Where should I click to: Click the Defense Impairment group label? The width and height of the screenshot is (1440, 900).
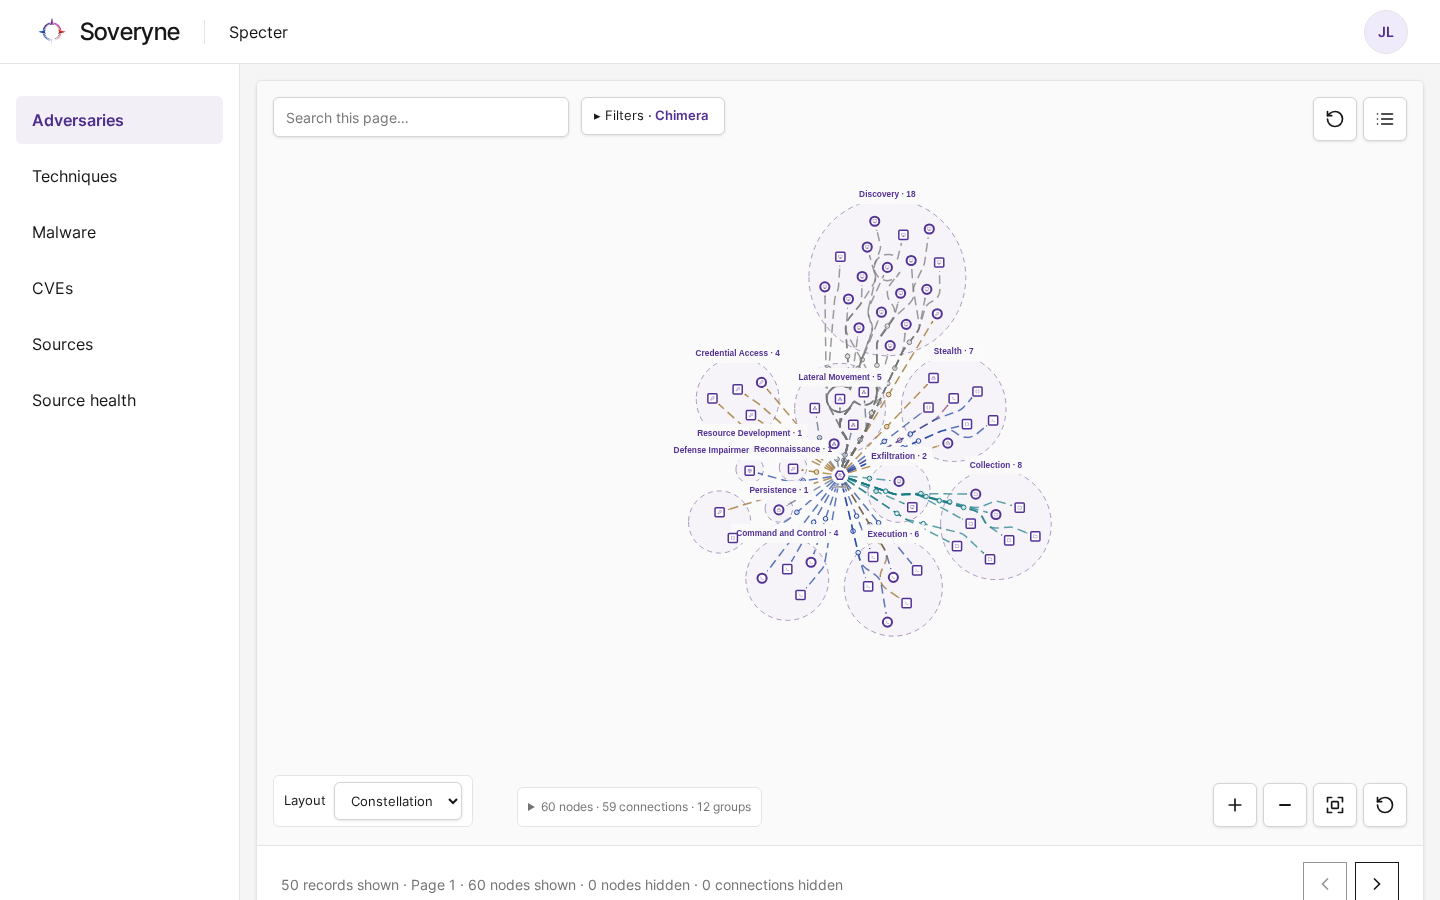[x=711, y=450]
